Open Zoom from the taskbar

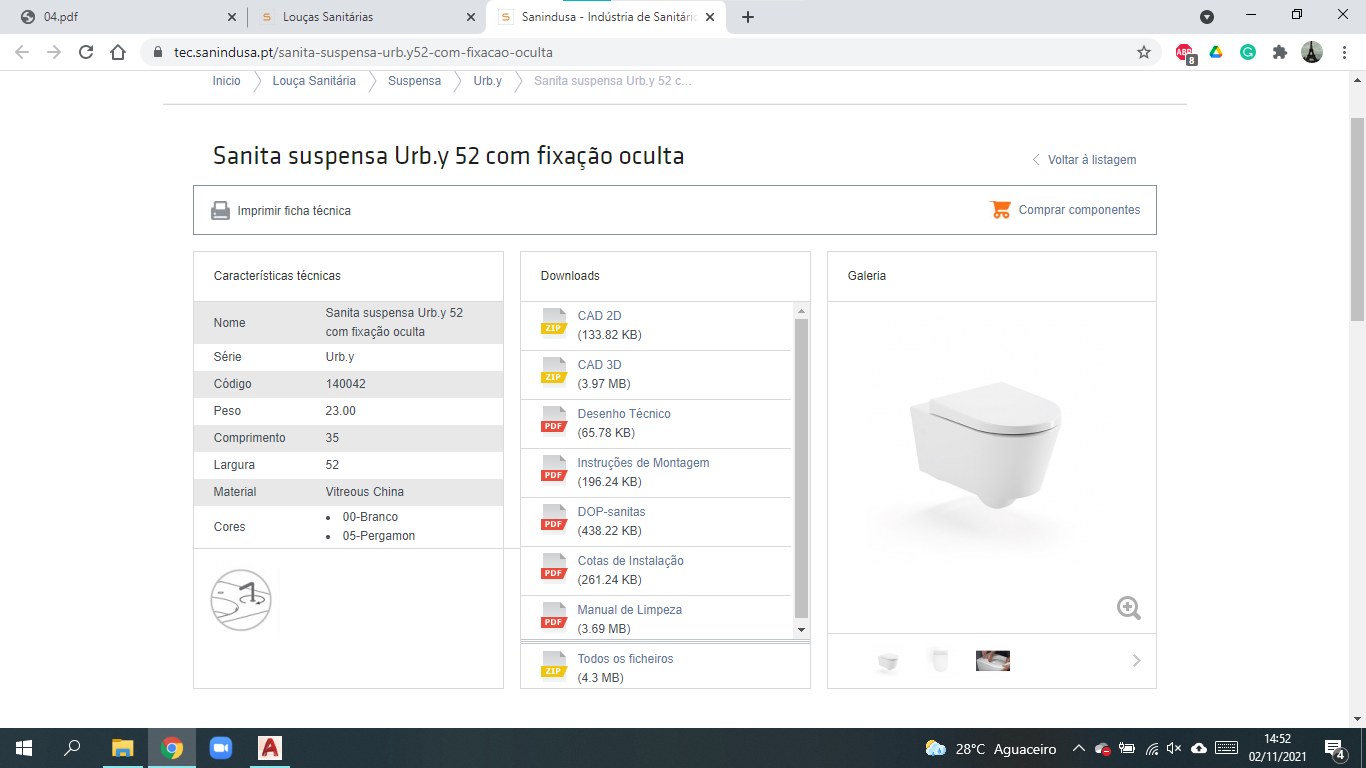(220, 748)
